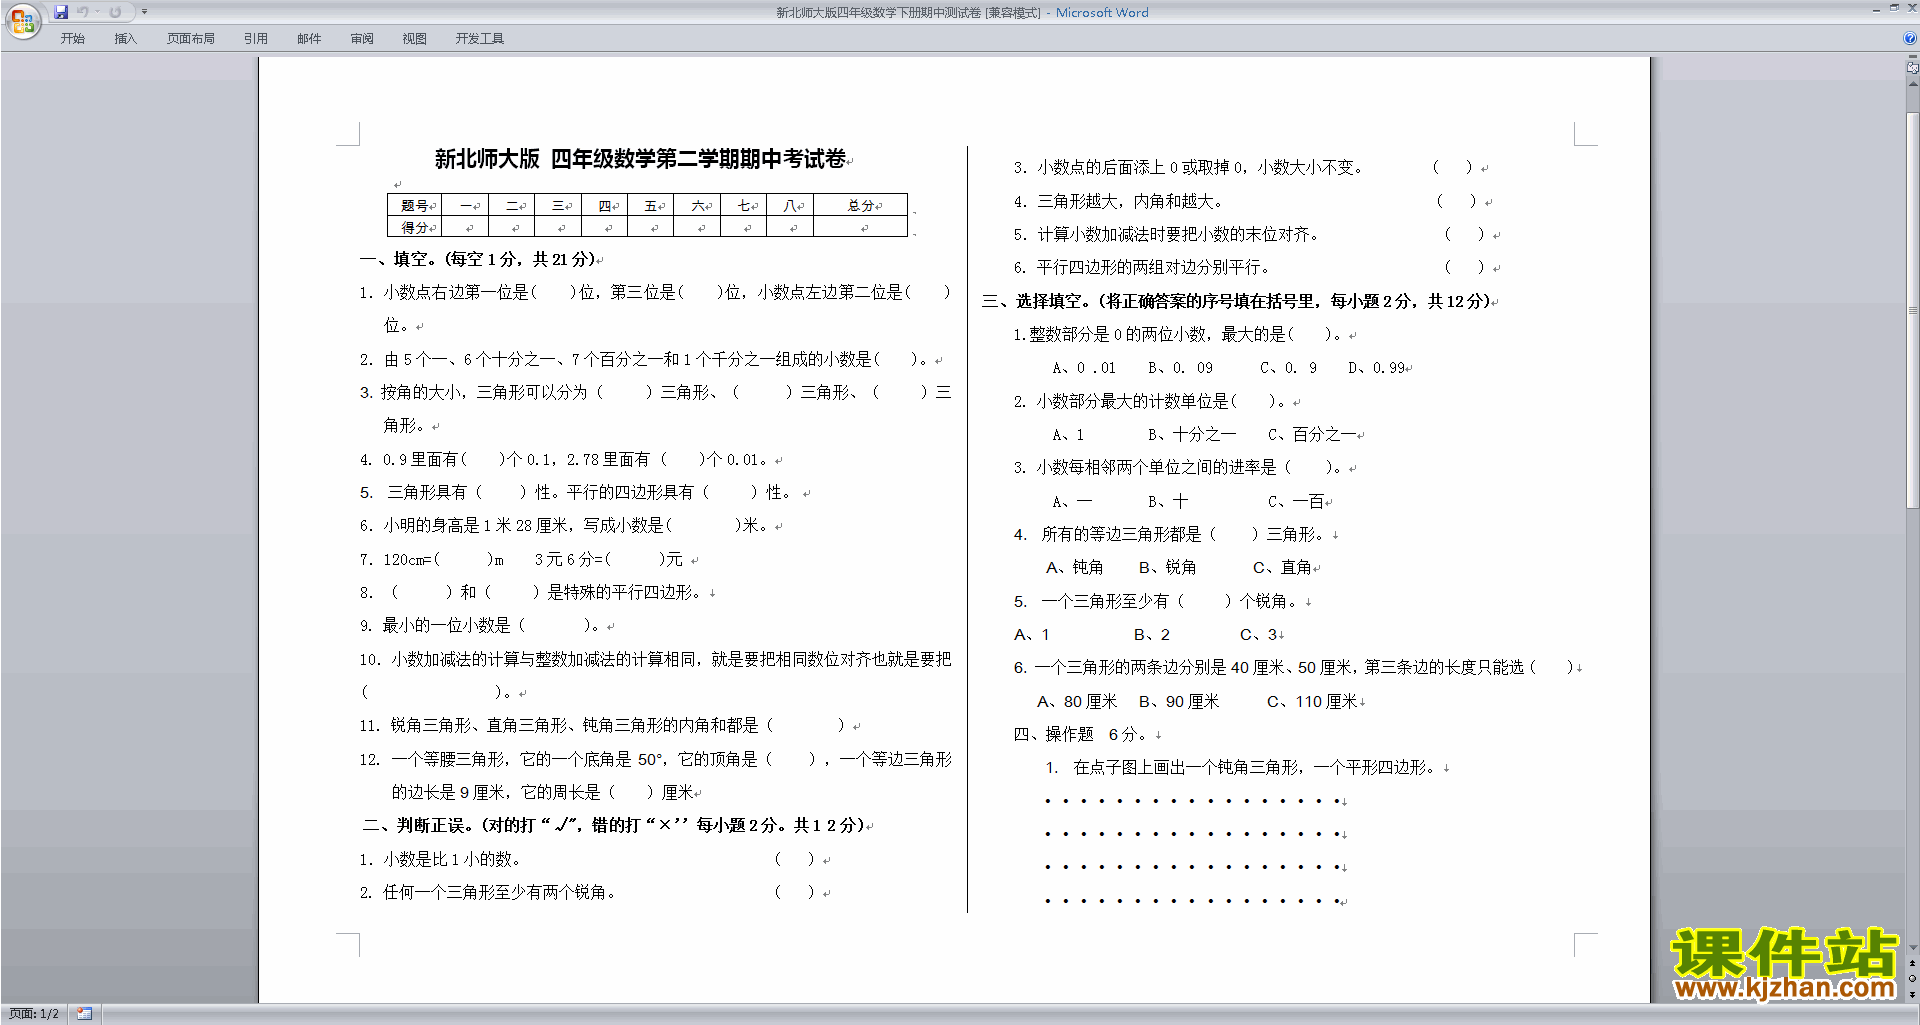Click the Save icon in Quick Access Toolbar
The image size is (1920, 1025).
(61, 12)
